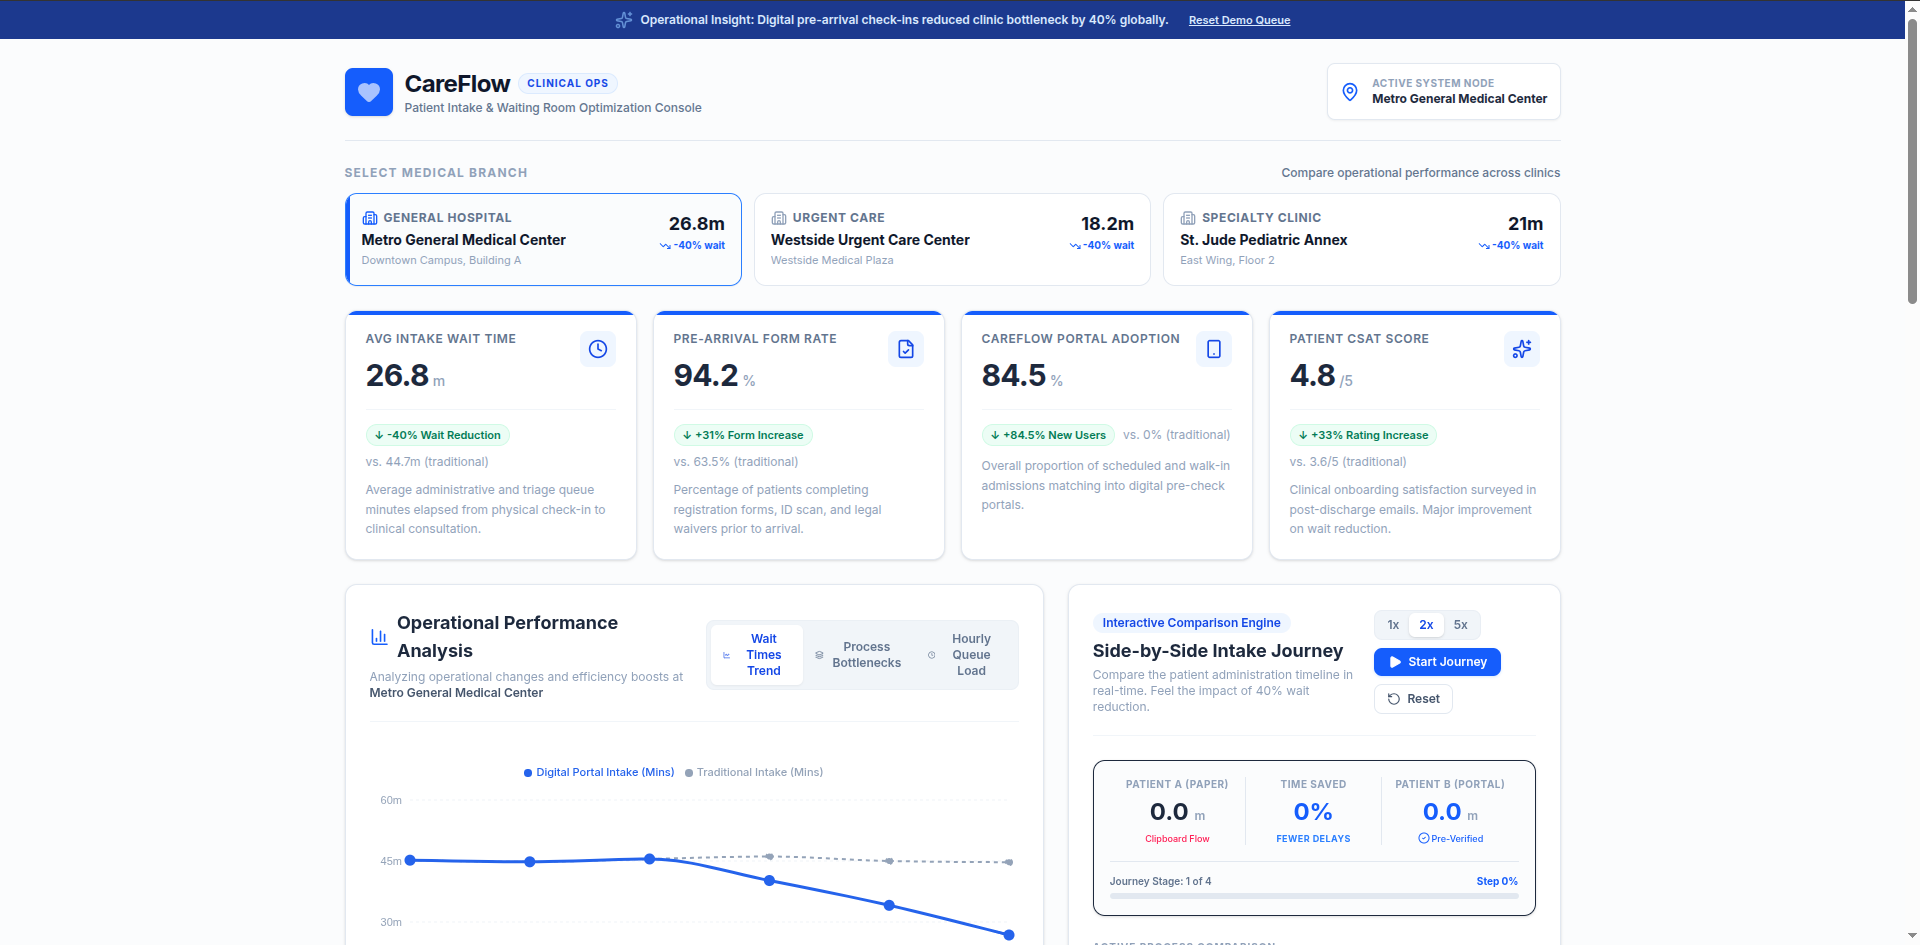Click the "Compare operational performance across clinics" text

[x=1421, y=173]
